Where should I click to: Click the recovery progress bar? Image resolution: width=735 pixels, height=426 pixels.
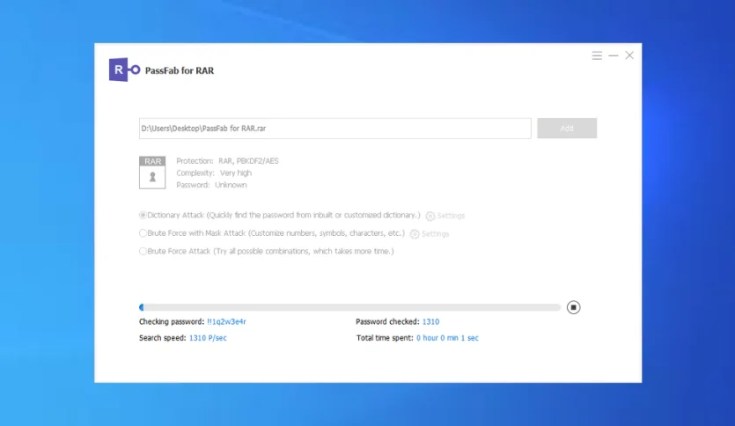pyautogui.click(x=350, y=307)
